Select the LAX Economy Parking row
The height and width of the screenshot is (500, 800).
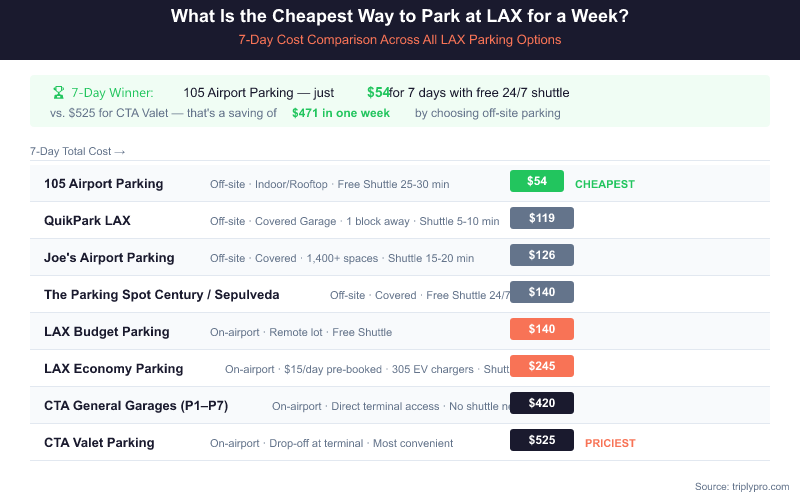[113, 368]
